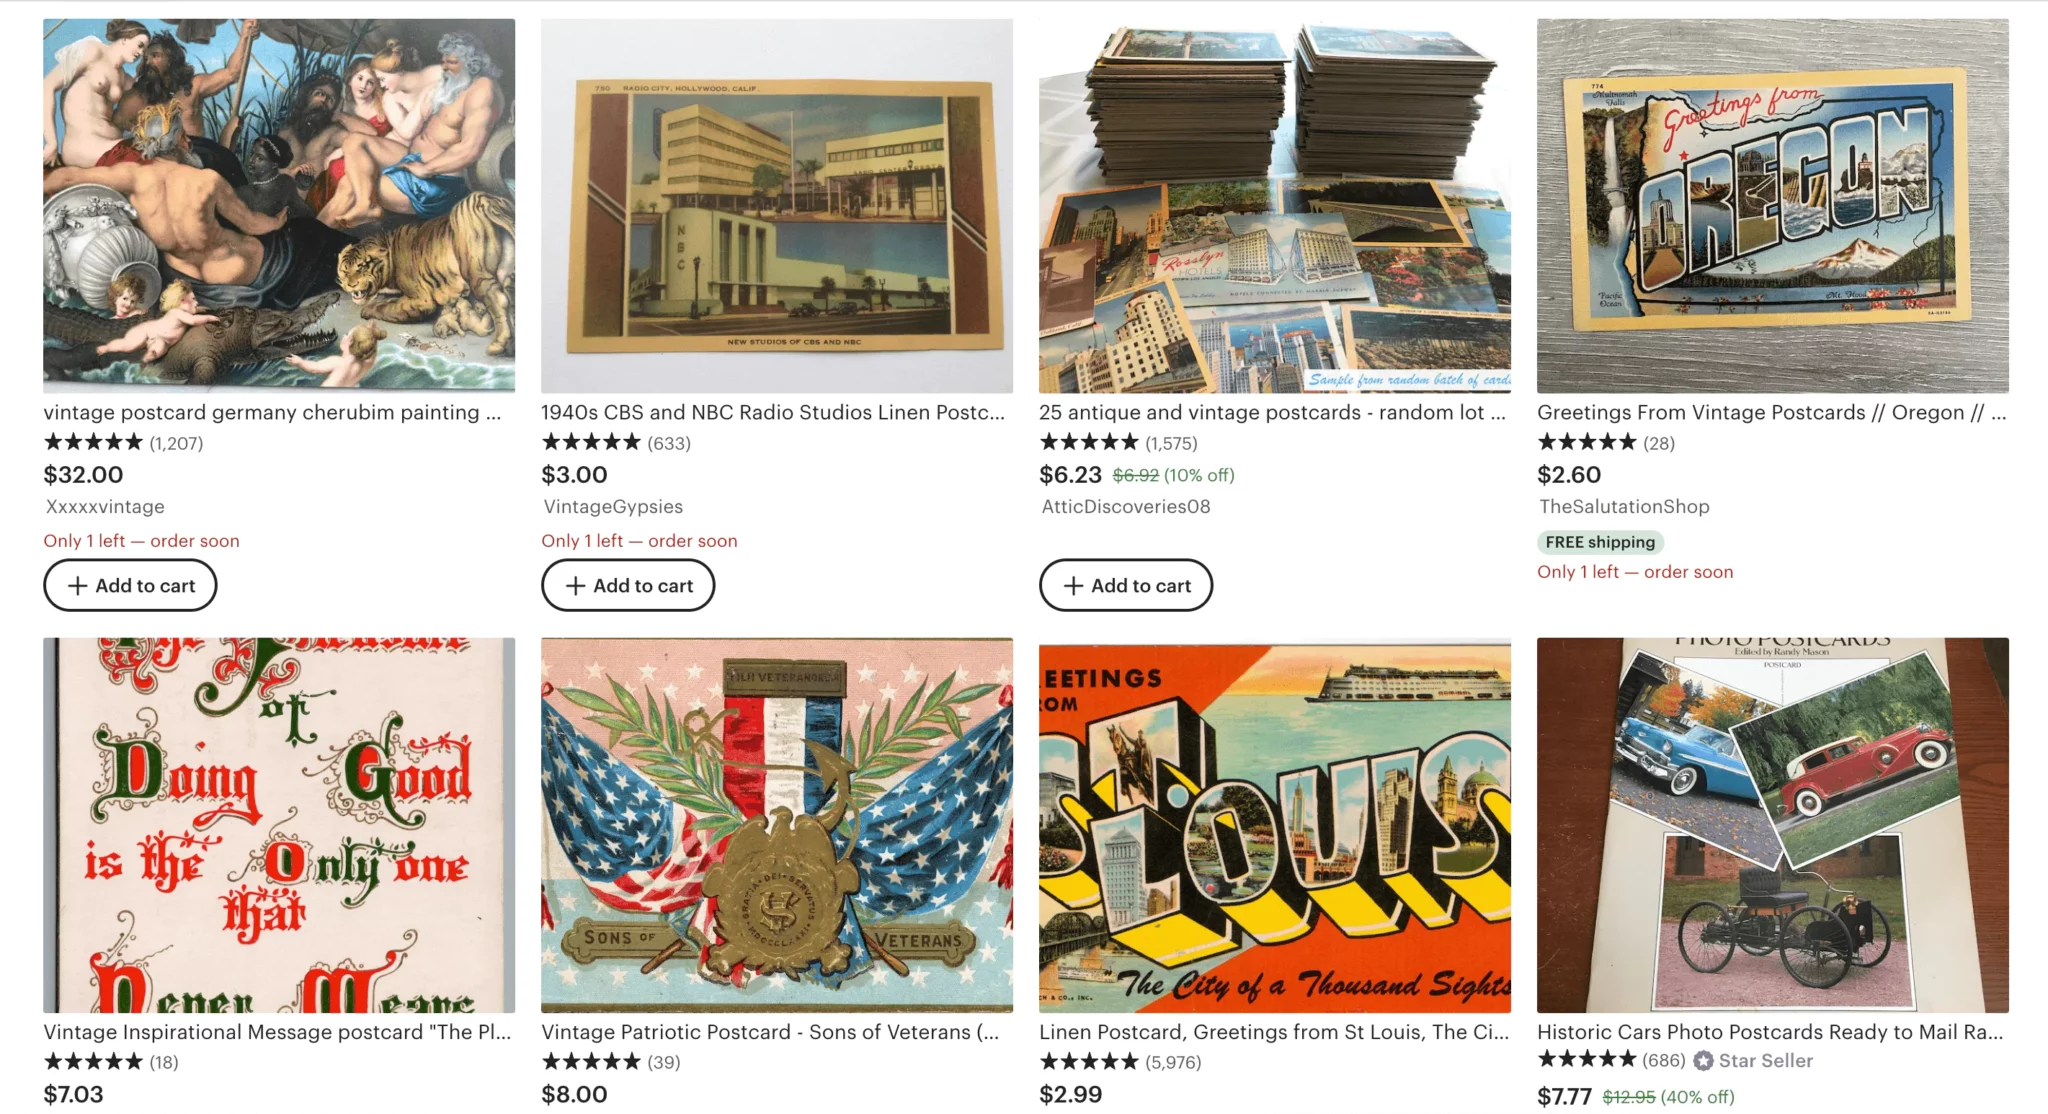2048x1114 pixels.
Task: Add the germany cherubim postcard to cart
Action: (130, 585)
